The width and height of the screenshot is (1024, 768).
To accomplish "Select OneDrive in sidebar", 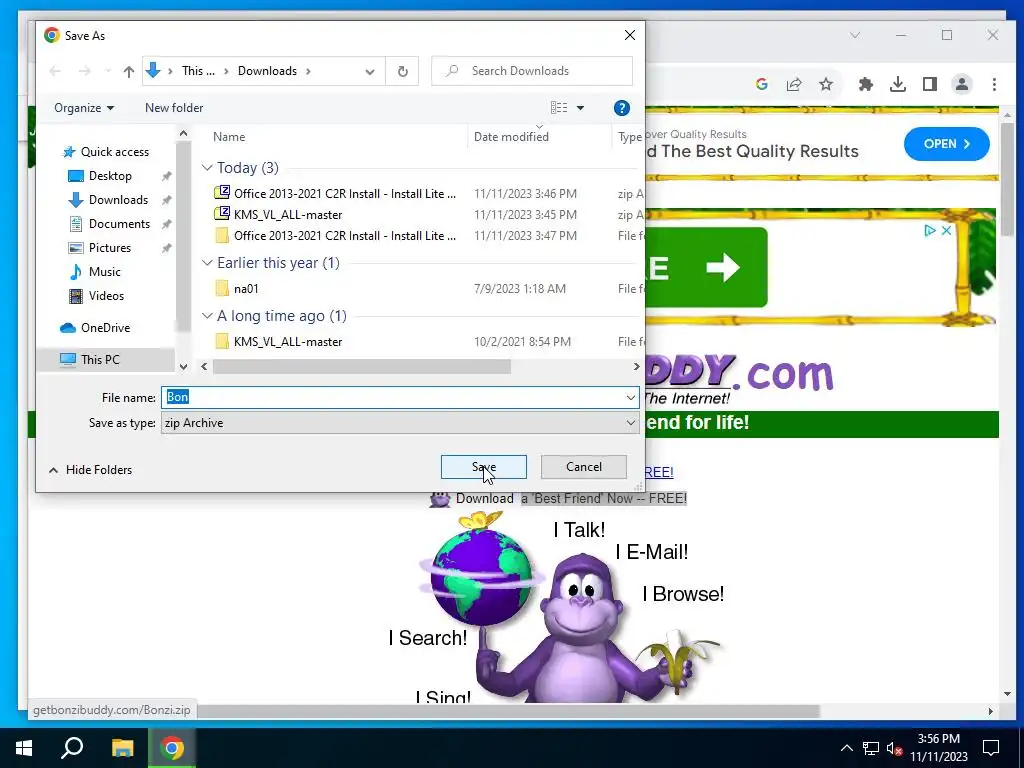I will click(95, 328).
